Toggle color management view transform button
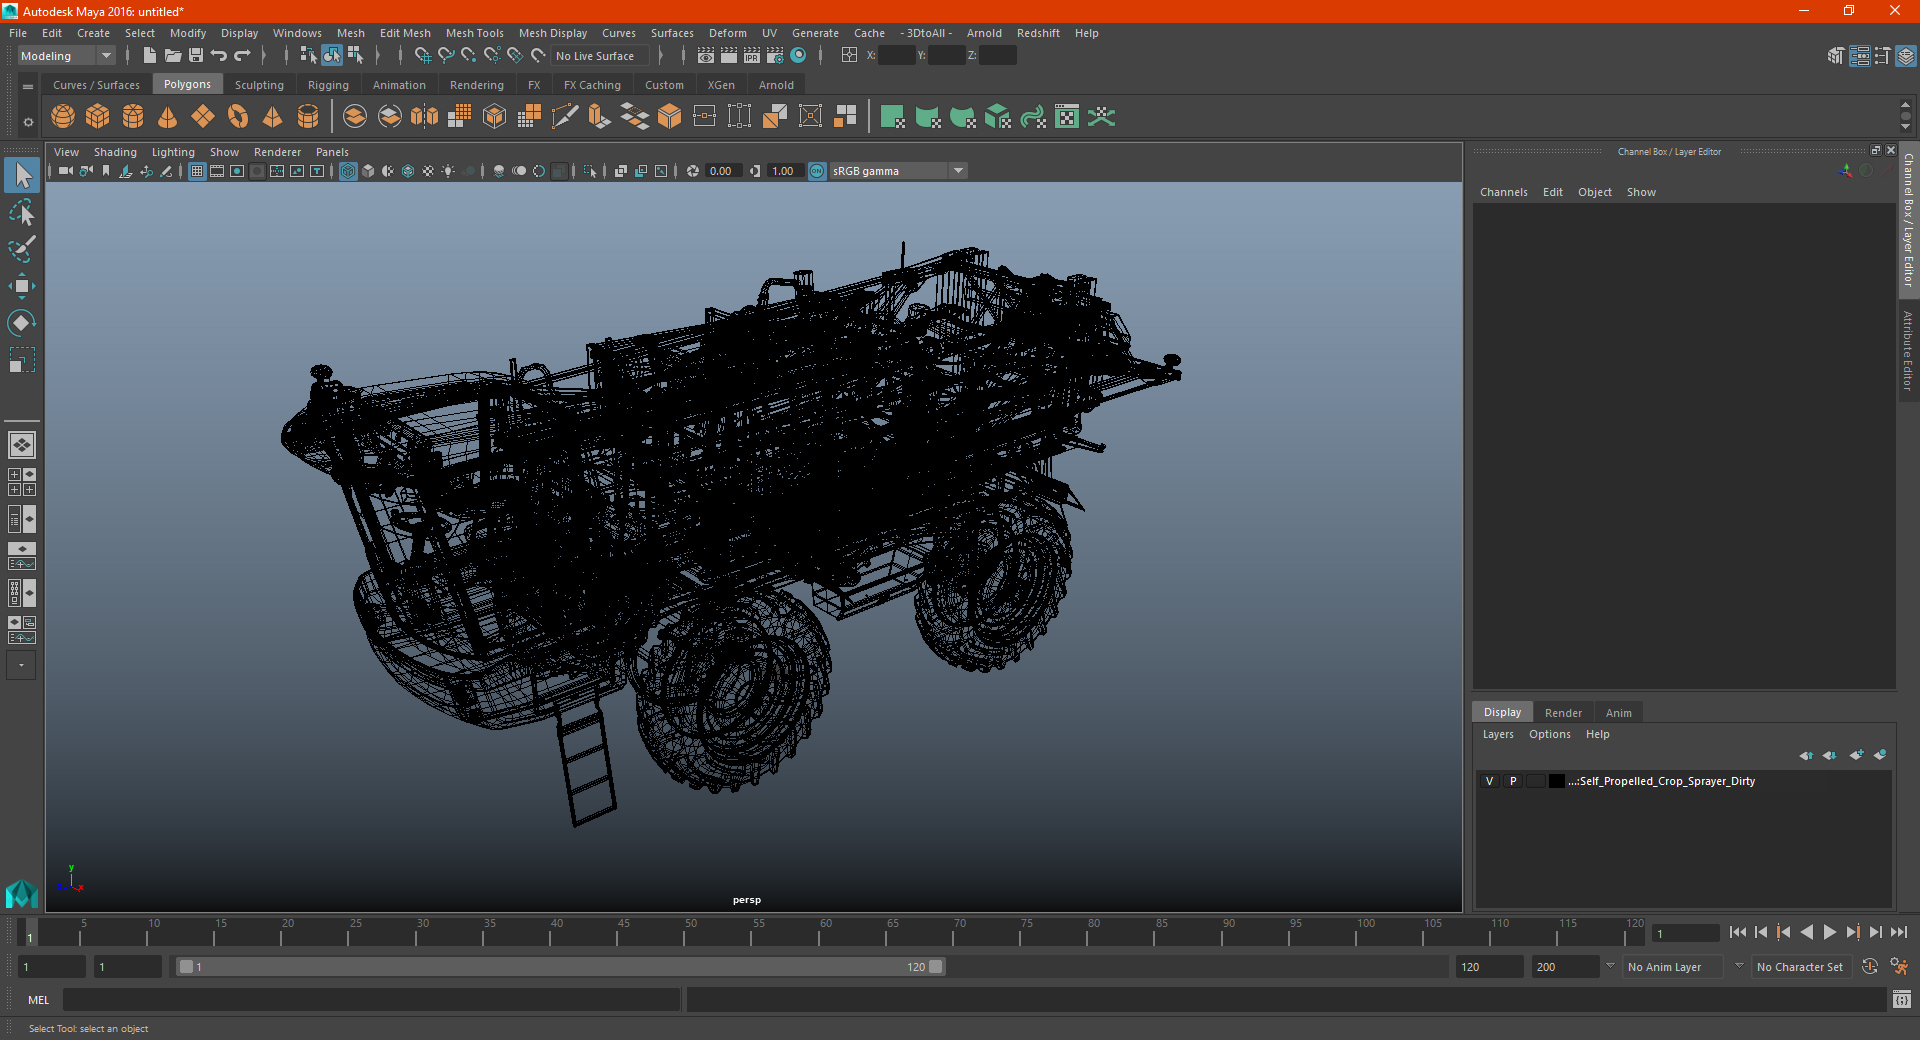The width and height of the screenshot is (1920, 1040). click(817, 171)
